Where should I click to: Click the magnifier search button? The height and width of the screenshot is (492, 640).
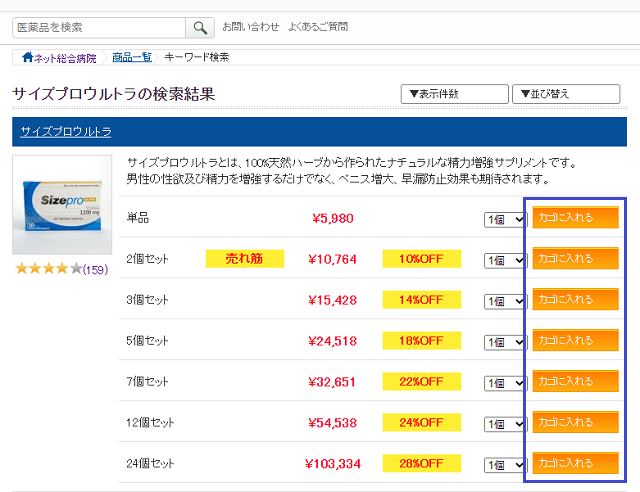click(x=200, y=28)
